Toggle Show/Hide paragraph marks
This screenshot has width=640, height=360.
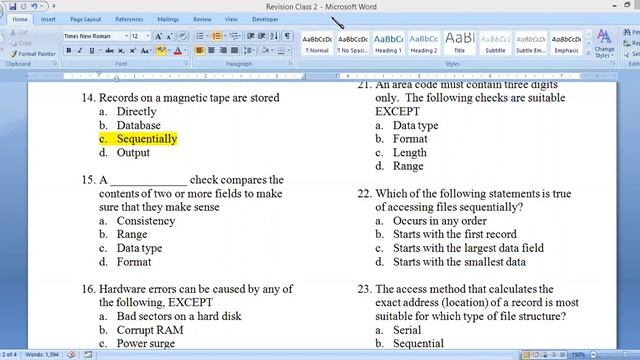point(288,36)
